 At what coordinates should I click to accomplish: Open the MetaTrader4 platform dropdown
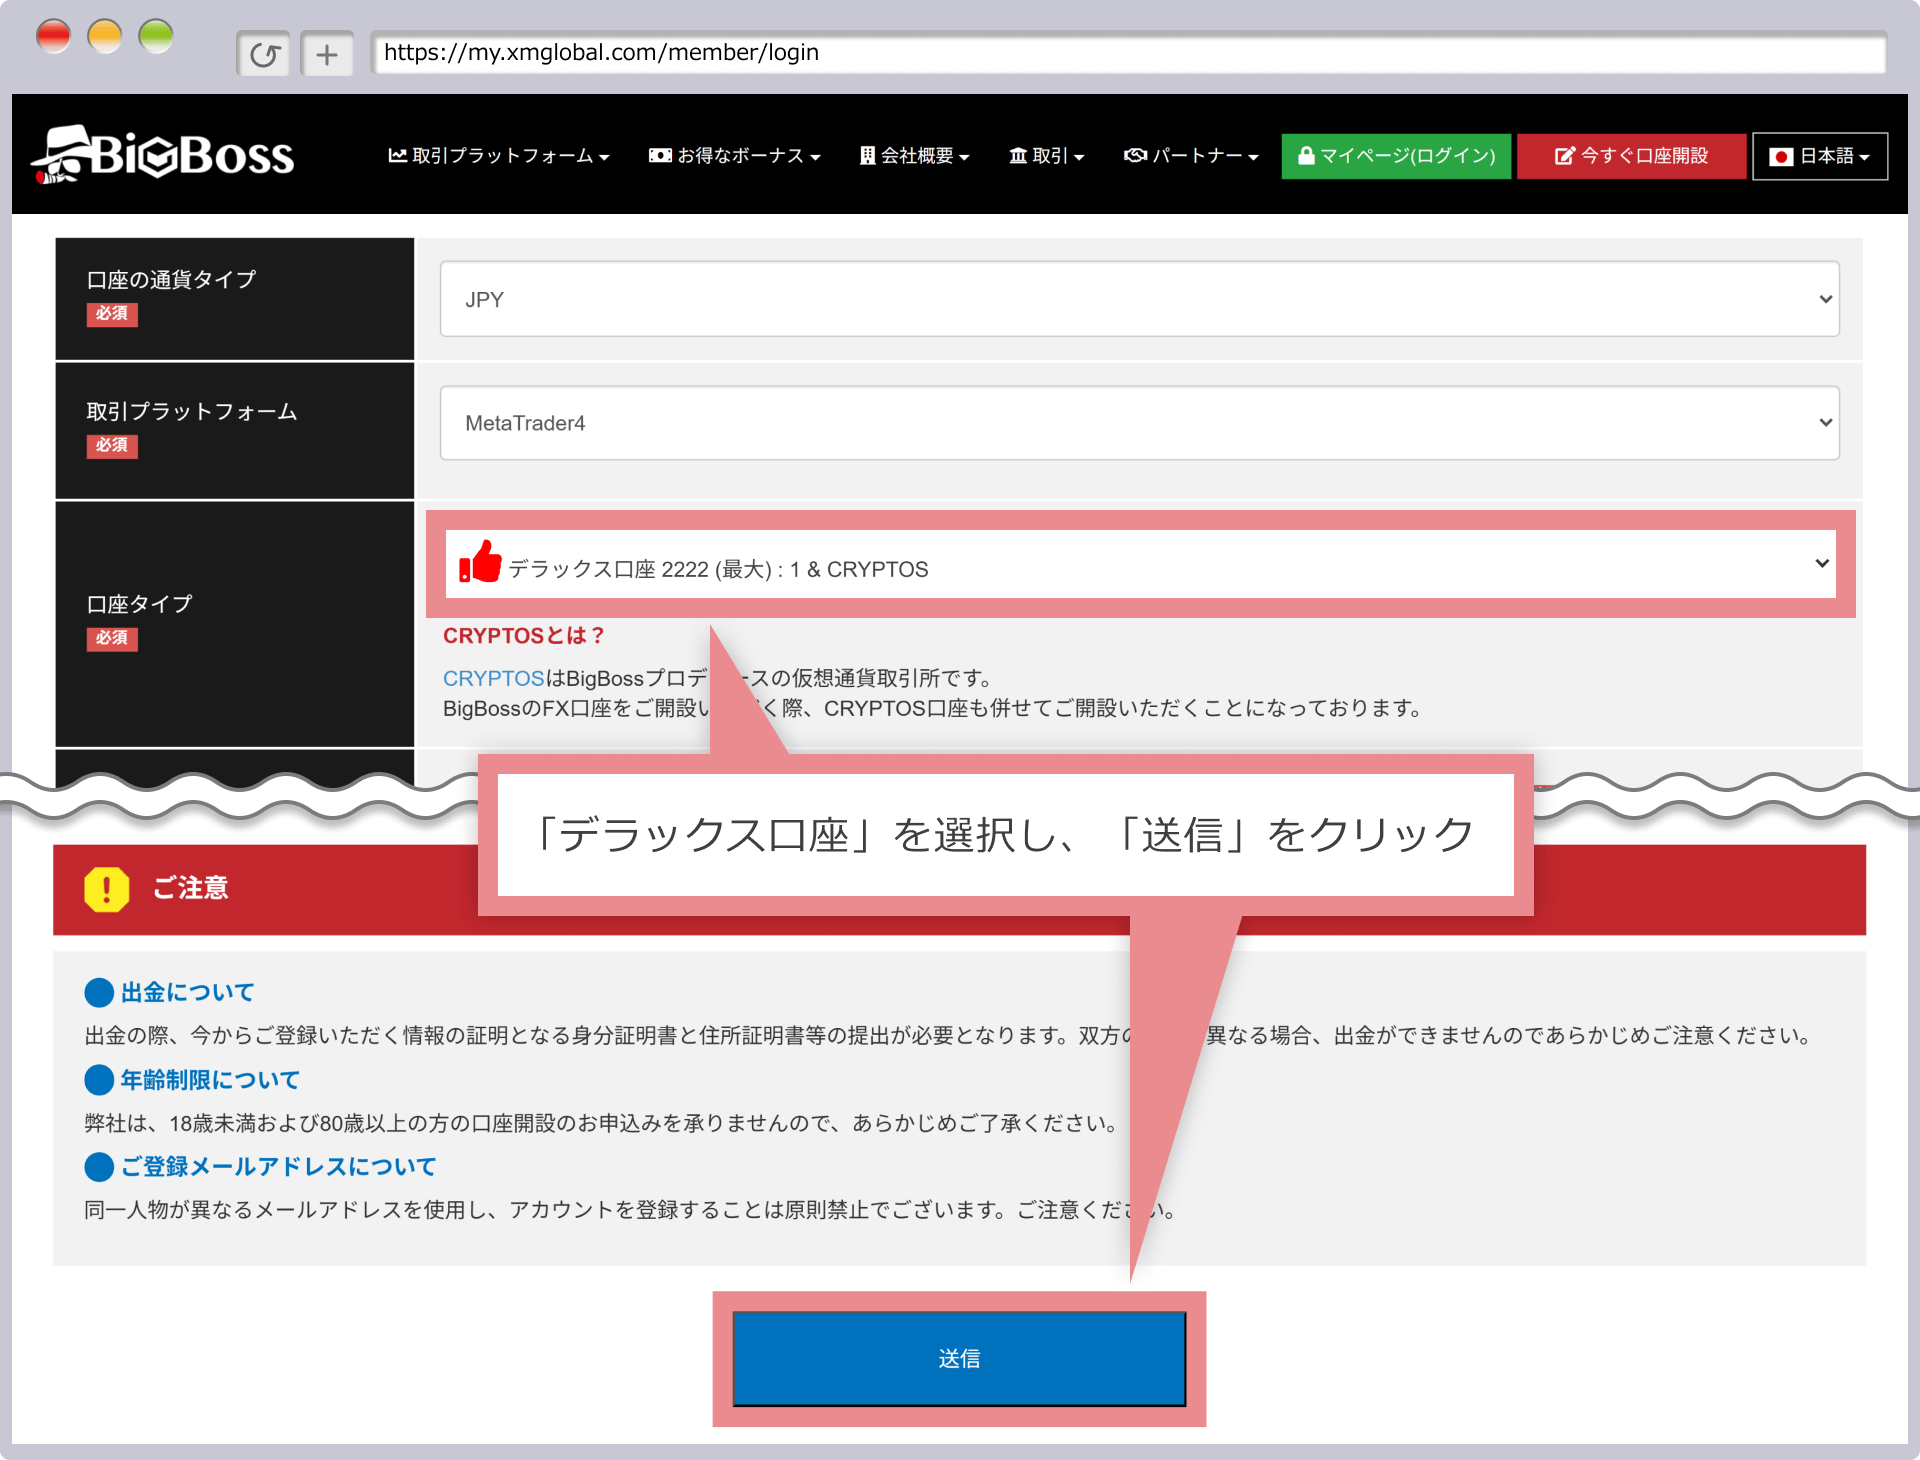1139,423
